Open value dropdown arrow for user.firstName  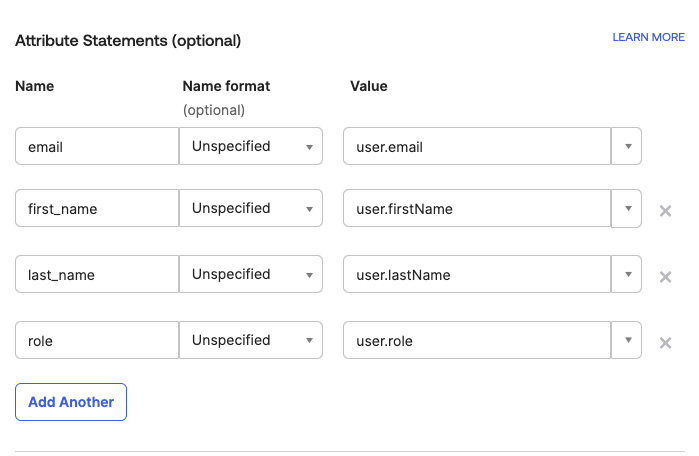point(627,208)
